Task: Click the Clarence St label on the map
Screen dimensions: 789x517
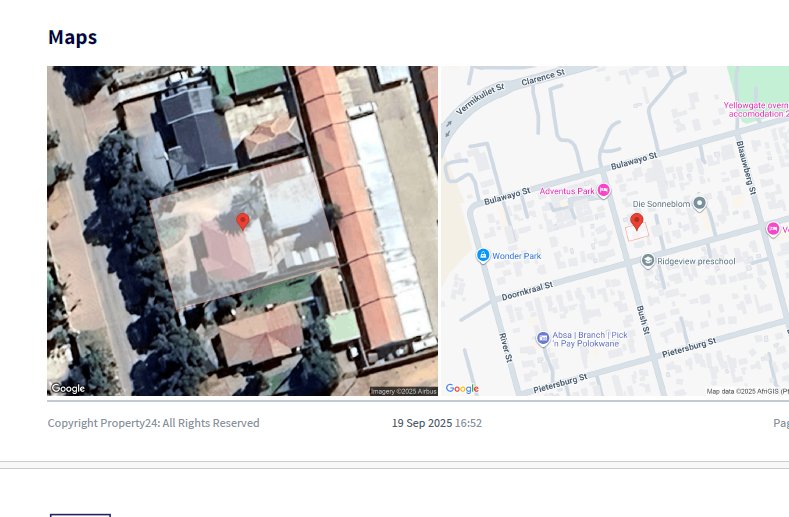Action: pyautogui.click(x=543, y=75)
